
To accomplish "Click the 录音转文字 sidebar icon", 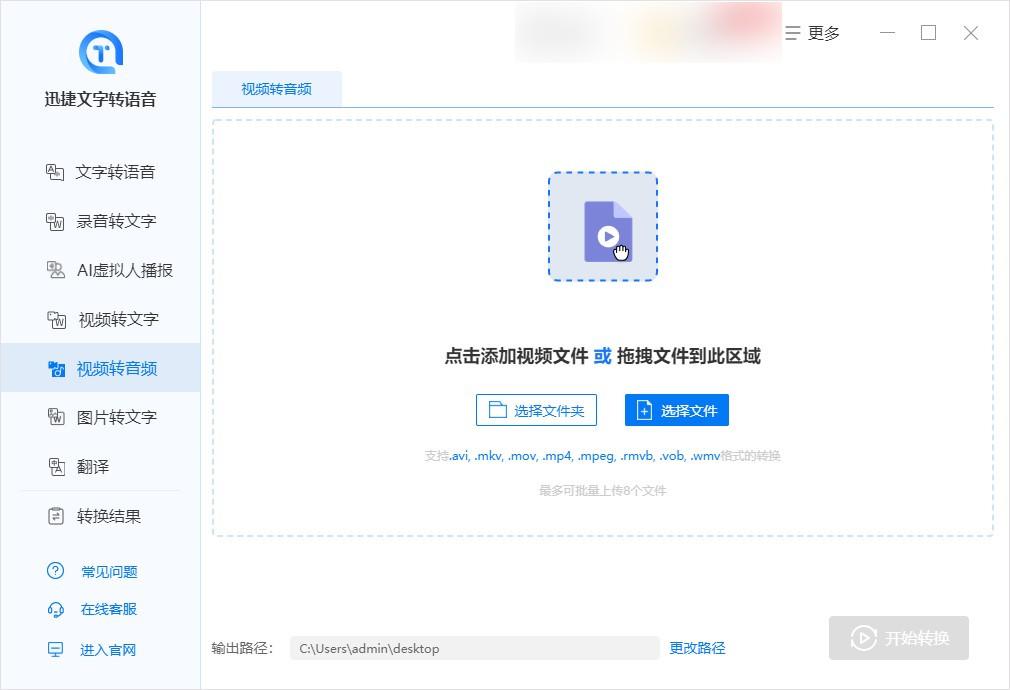I will tap(55, 222).
